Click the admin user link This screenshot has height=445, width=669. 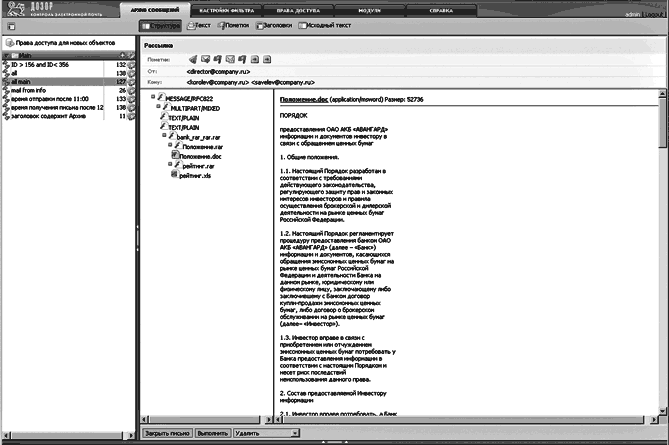tap(632, 15)
